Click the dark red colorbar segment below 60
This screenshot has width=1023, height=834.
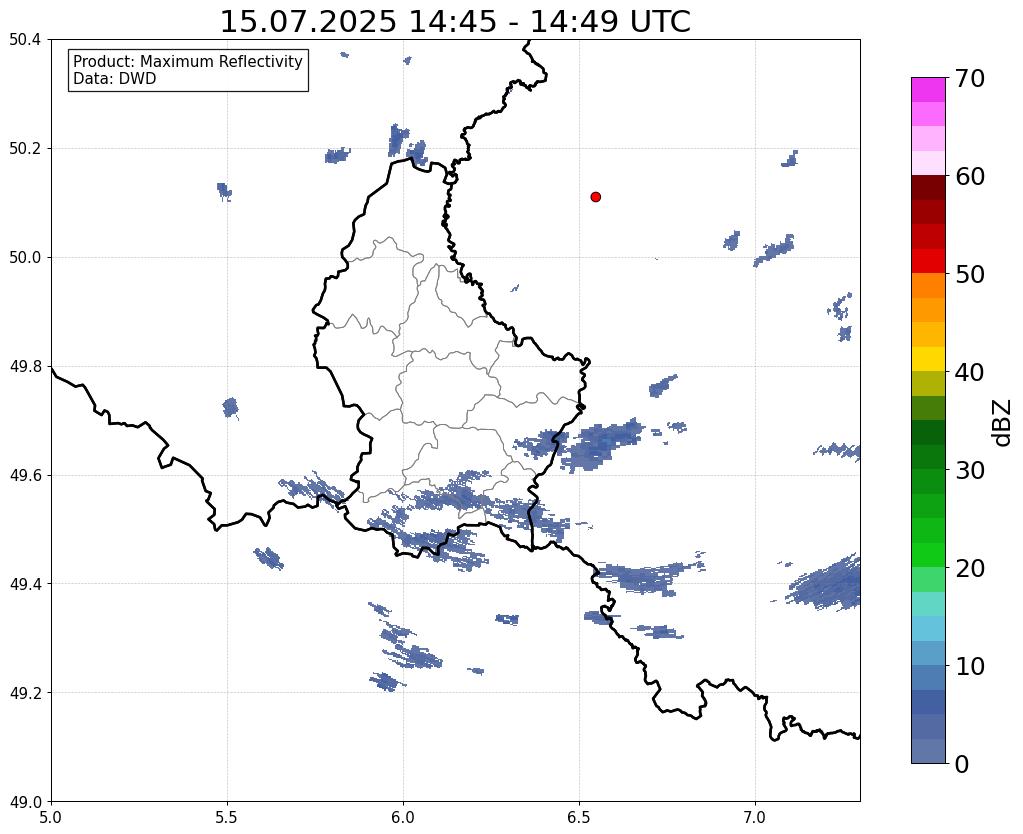pos(928,187)
